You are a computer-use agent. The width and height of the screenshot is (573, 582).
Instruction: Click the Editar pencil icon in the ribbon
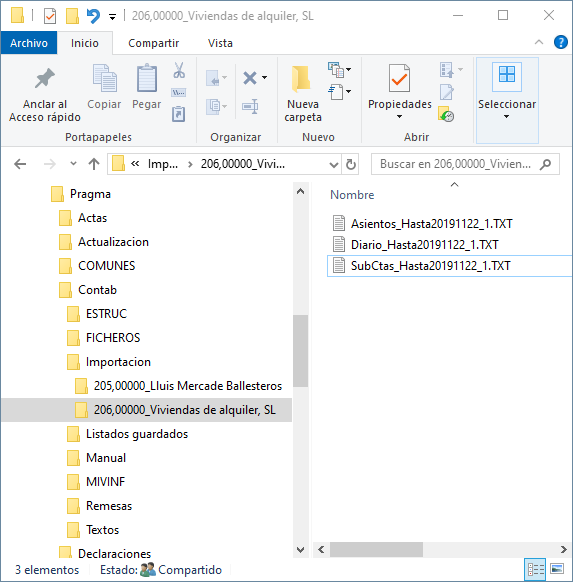click(x=447, y=92)
